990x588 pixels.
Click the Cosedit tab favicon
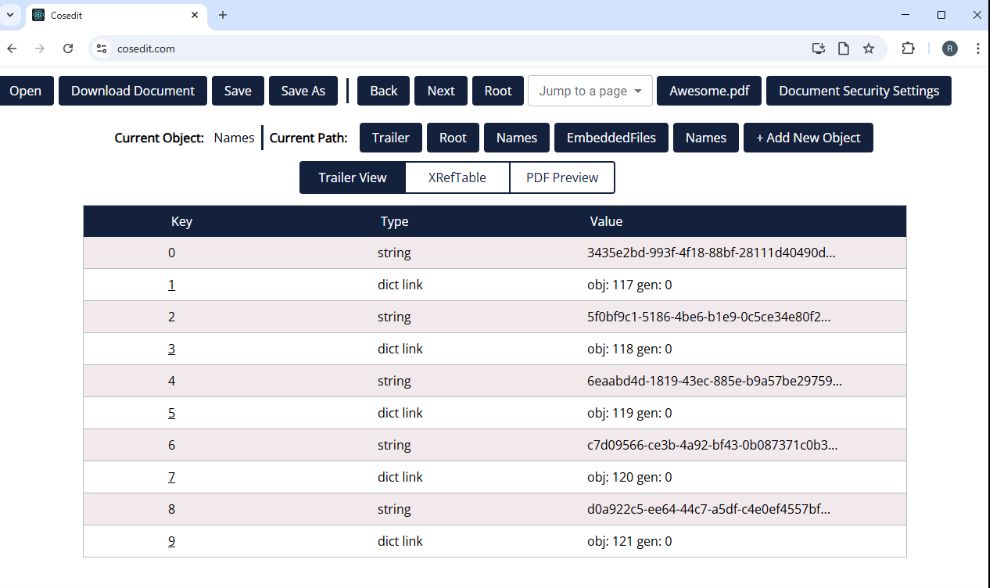click(39, 15)
